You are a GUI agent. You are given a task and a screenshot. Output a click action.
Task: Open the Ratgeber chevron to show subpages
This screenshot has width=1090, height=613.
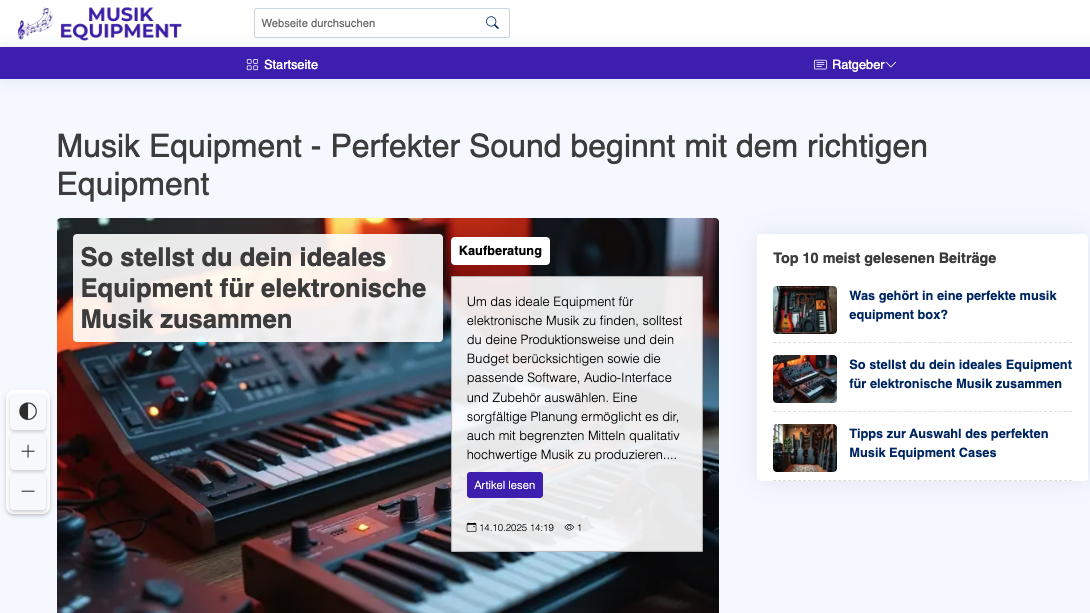[890, 64]
